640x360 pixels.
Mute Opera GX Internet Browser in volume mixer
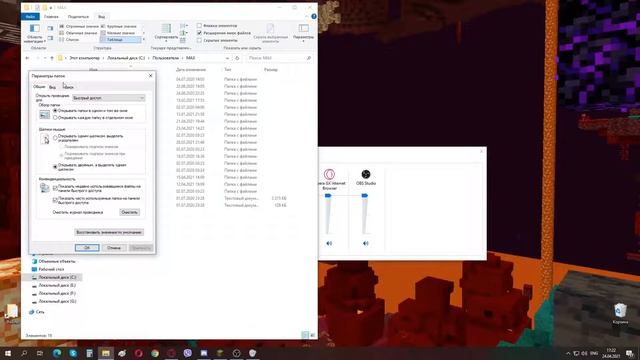(329, 243)
